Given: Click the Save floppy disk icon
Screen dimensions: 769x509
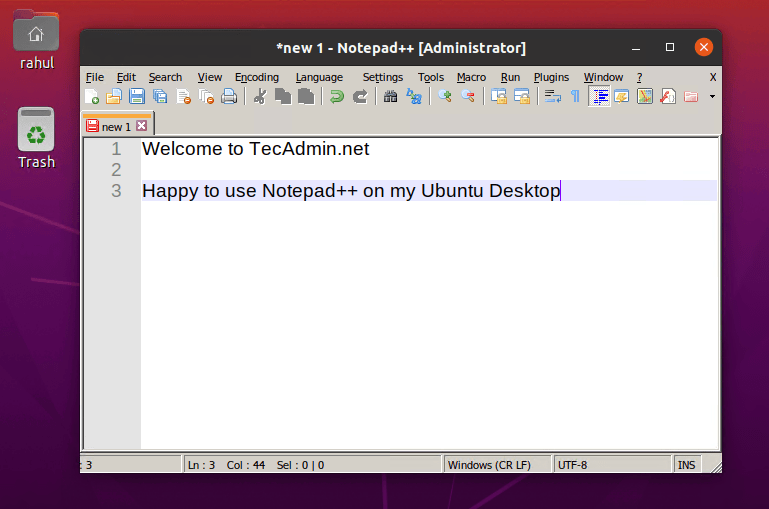Looking at the screenshot, I should [137, 97].
